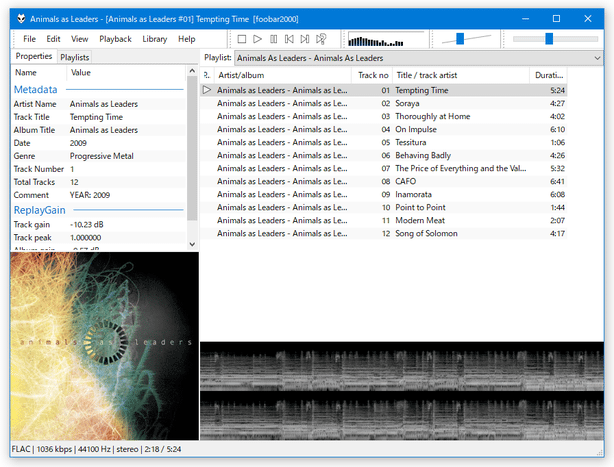Image resolution: width=614 pixels, height=467 pixels.
Task: Maximize the foobar2000 window
Action: click(556, 18)
